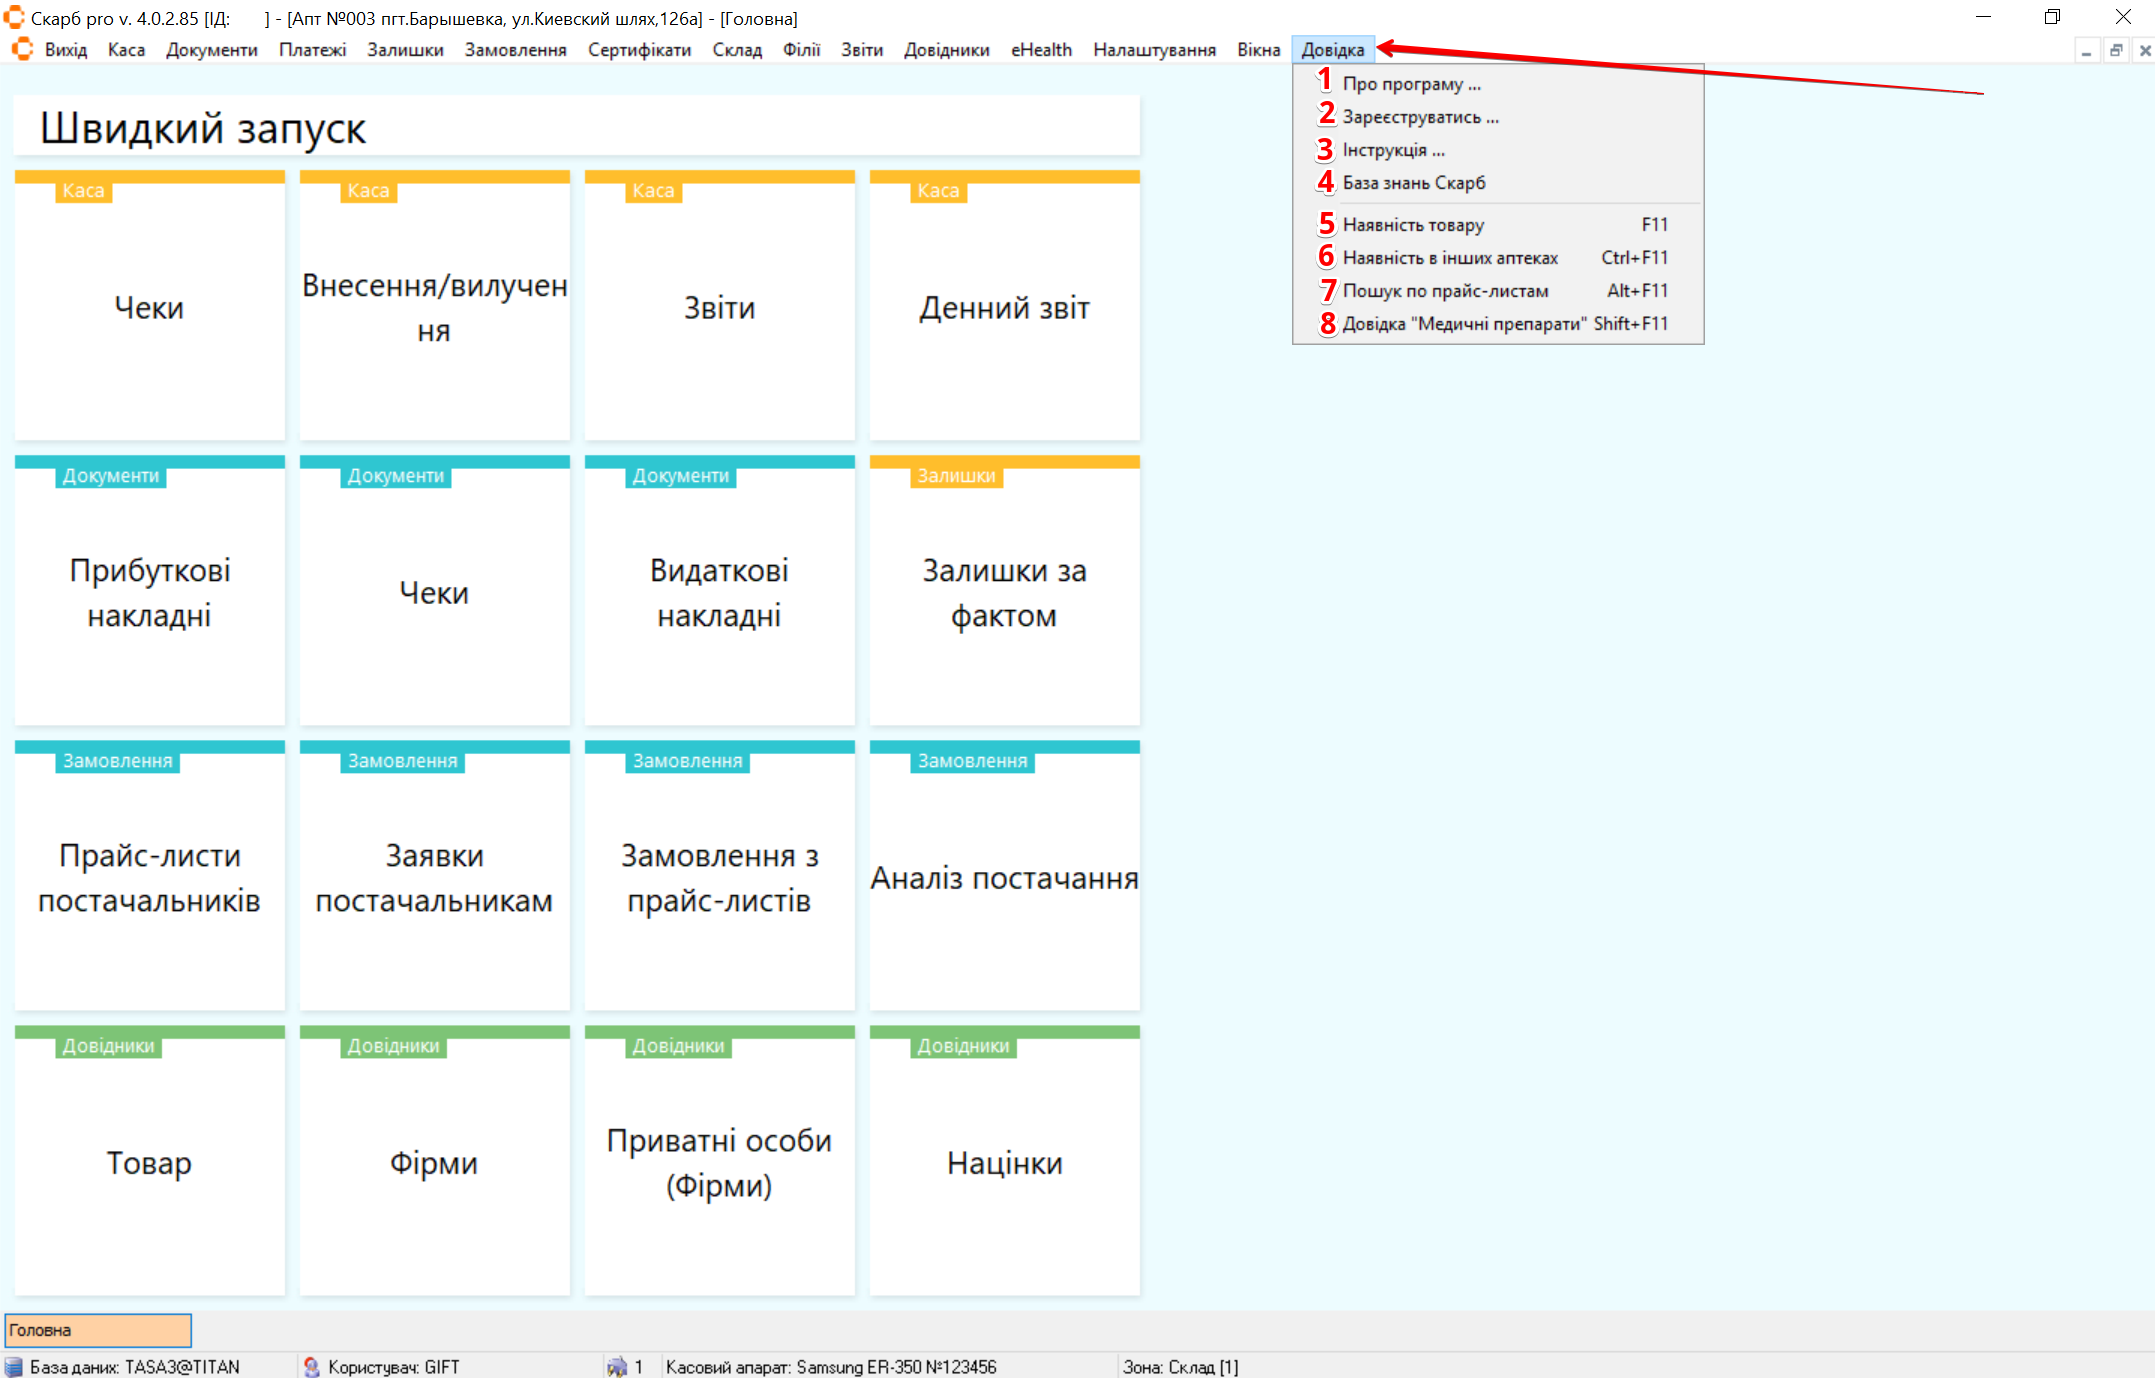Open the Каса Чеки quick-launch tile
This screenshot has height=1378, width=2155.
click(149, 307)
